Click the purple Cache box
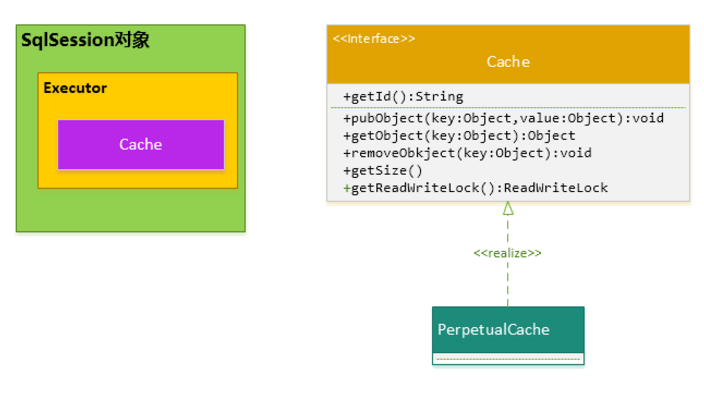Image resolution: width=704 pixels, height=399 pixels. (x=141, y=145)
